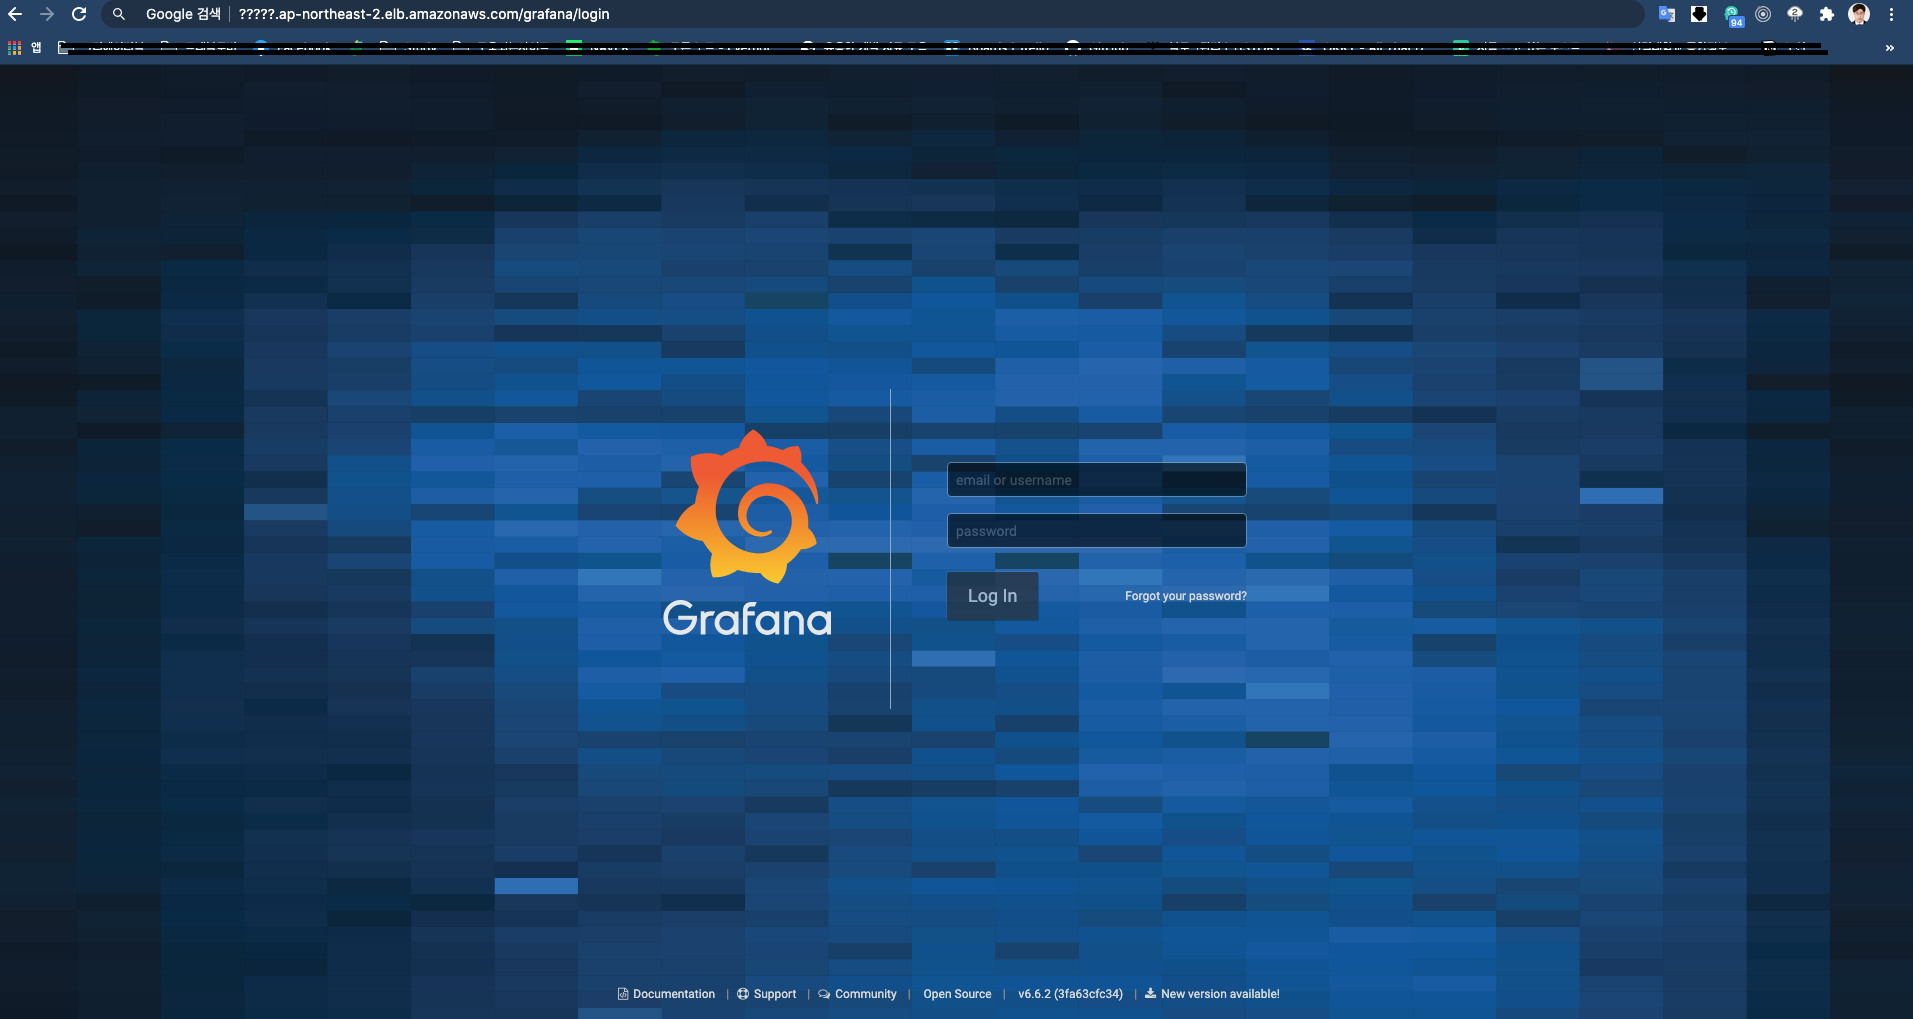The width and height of the screenshot is (1913, 1019).
Task: Go forward in browser history
Action: [x=47, y=14]
